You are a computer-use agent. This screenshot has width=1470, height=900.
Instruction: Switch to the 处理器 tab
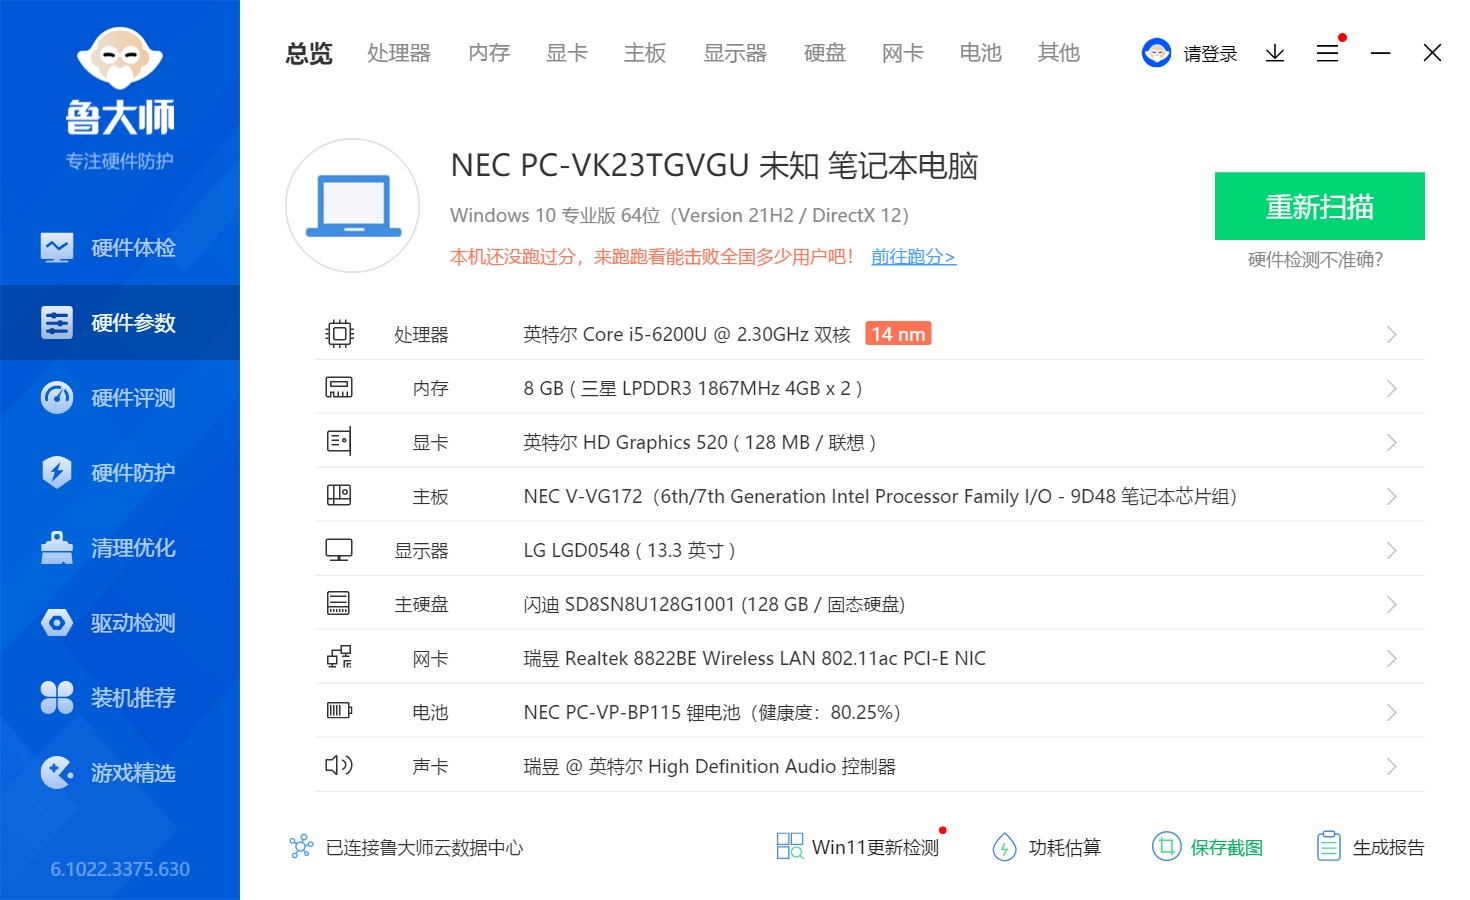click(399, 53)
